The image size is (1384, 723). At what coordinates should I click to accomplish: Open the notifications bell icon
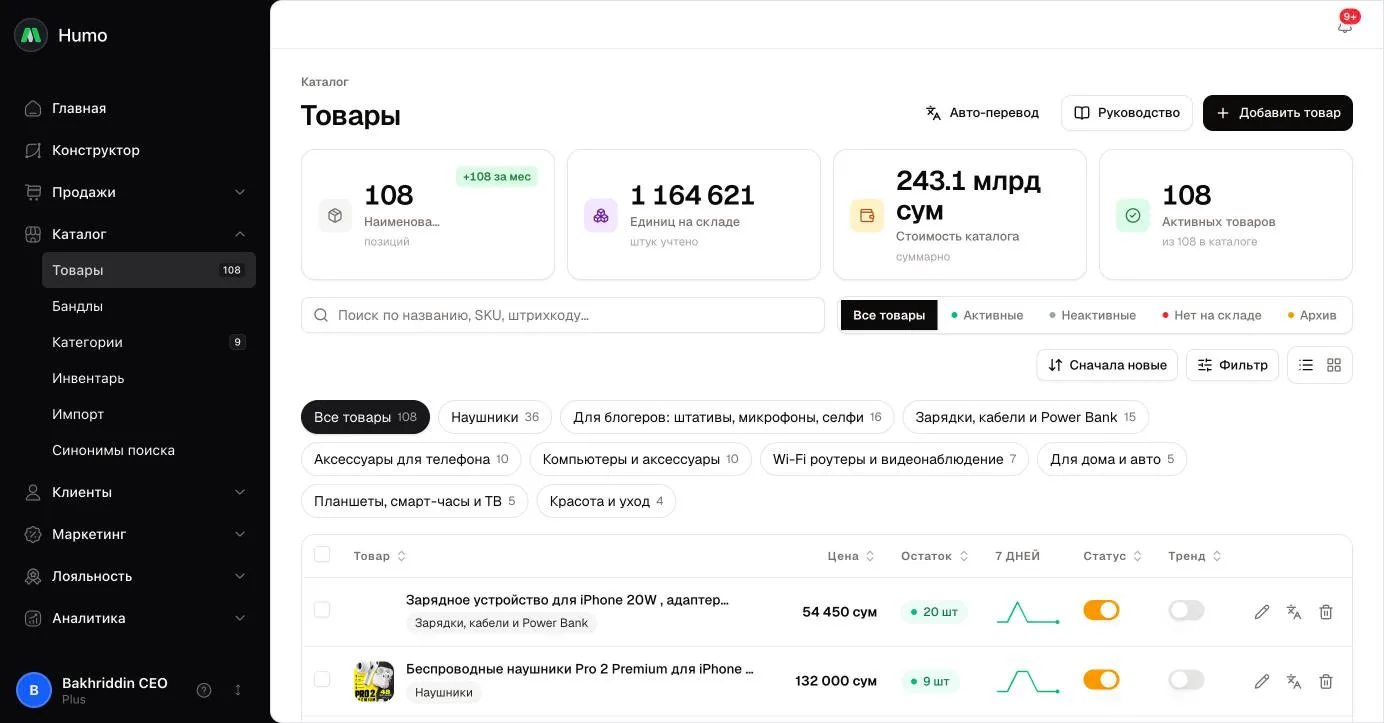[x=1344, y=26]
